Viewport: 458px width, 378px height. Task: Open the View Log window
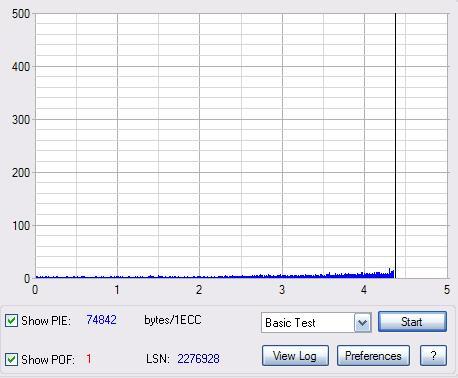click(295, 356)
